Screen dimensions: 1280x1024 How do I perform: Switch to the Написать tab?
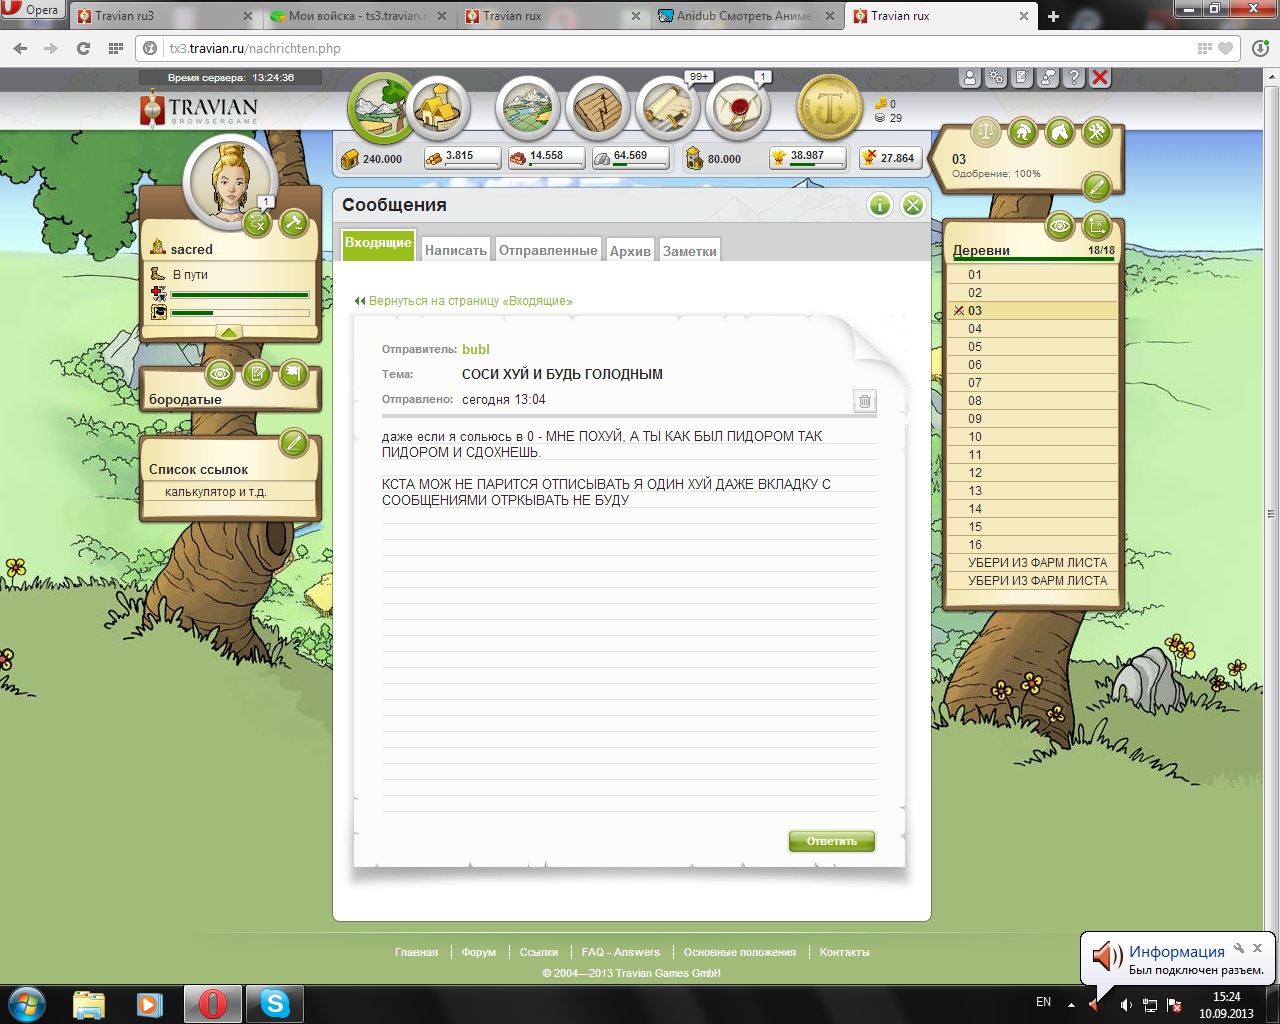coord(456,251)
